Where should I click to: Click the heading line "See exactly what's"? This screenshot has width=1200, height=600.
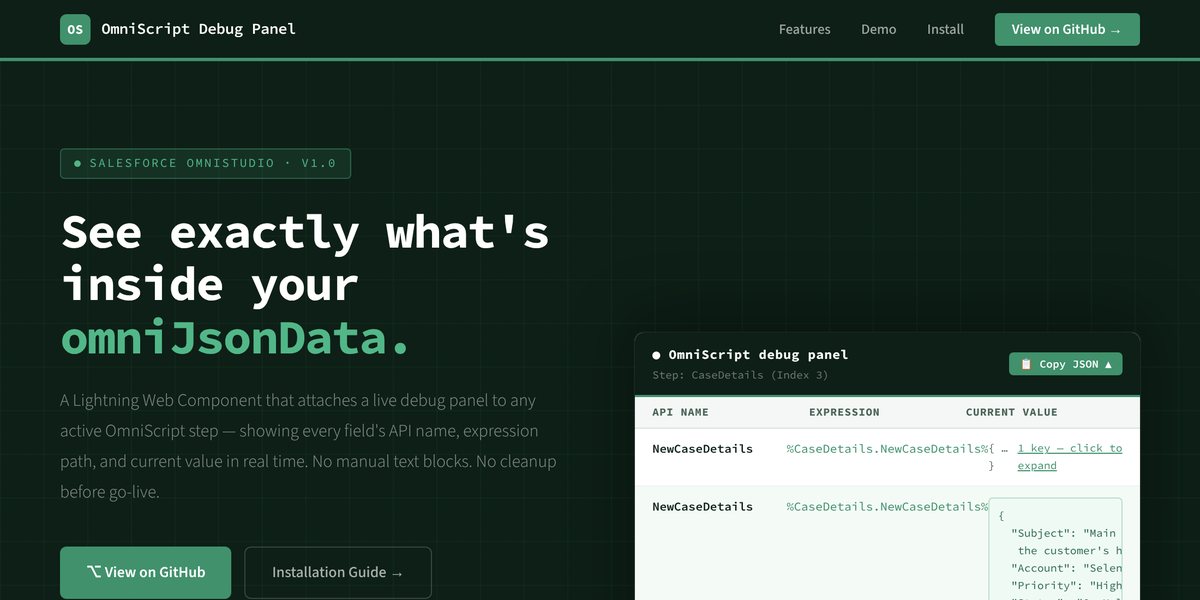pos(305,232)
